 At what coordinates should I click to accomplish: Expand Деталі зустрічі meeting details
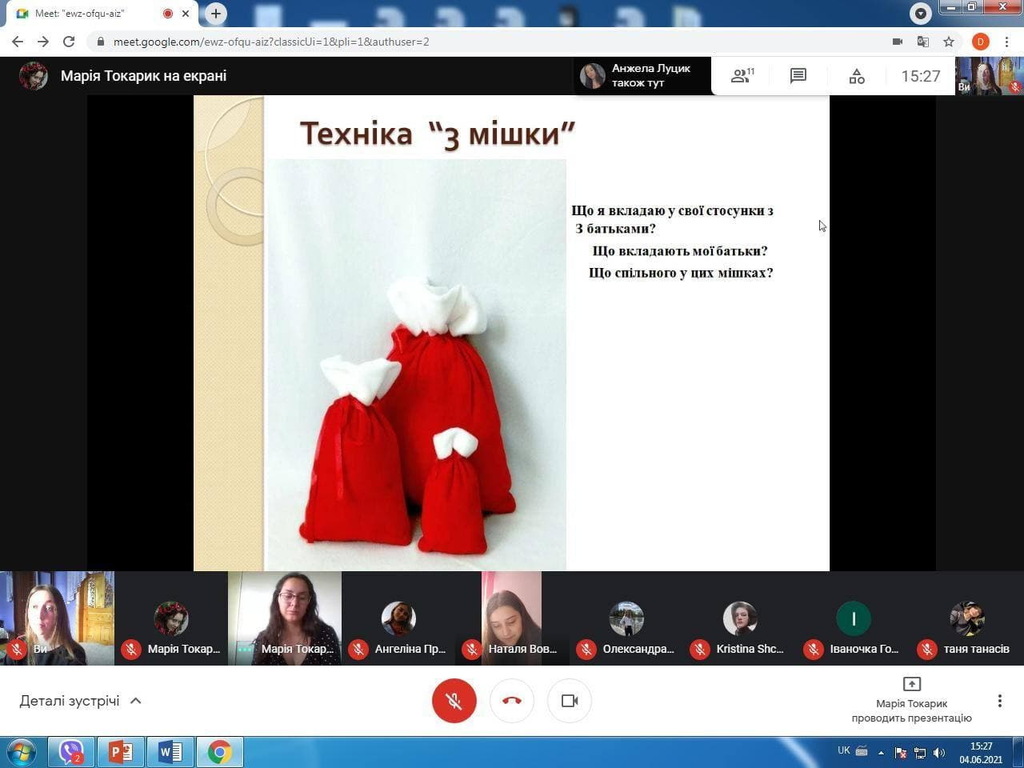80,701
